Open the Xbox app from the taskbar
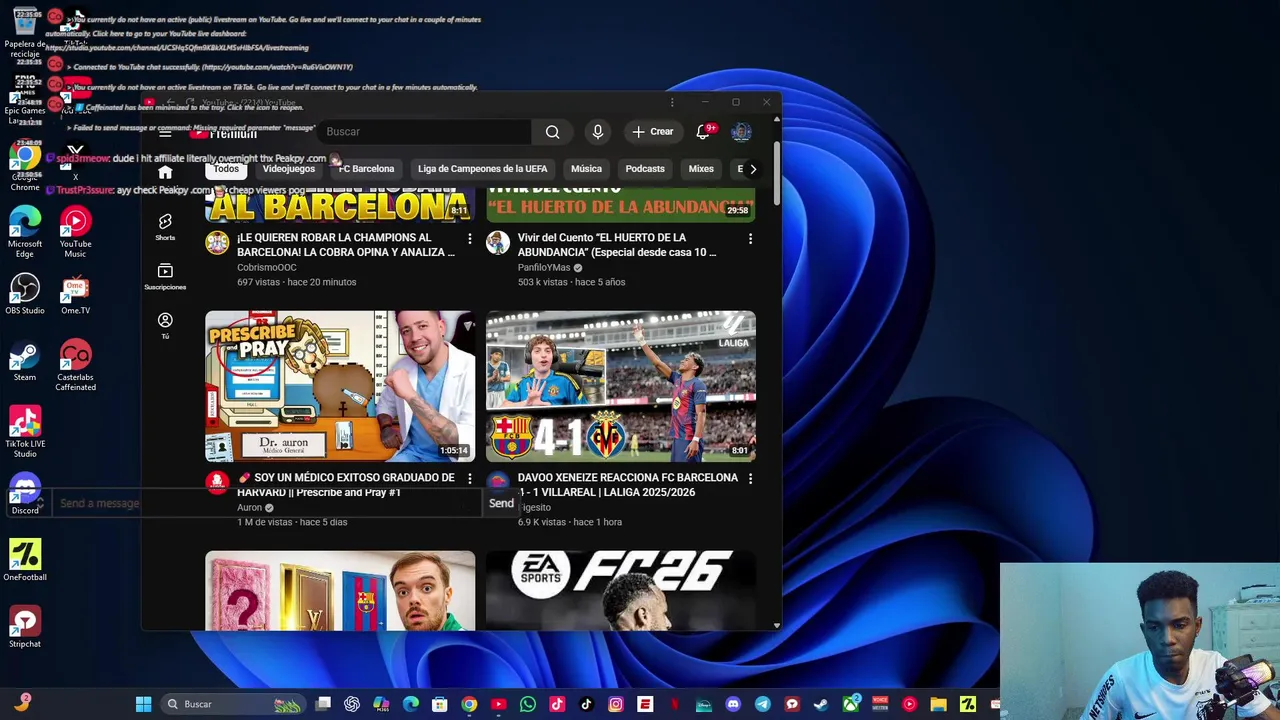Image resolution: width=1280 pixels, height=720 pixels. [850, 704]
